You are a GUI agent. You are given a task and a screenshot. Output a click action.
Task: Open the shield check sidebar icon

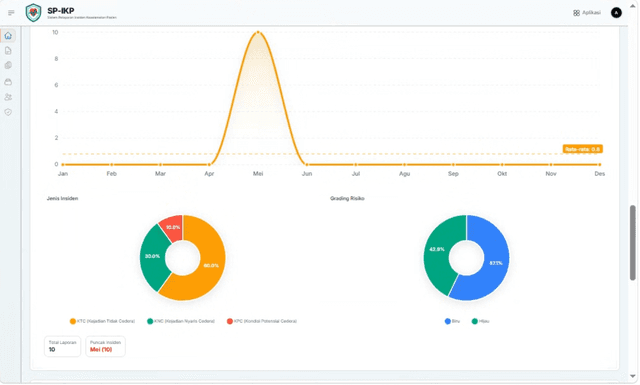tap(8, 112)
